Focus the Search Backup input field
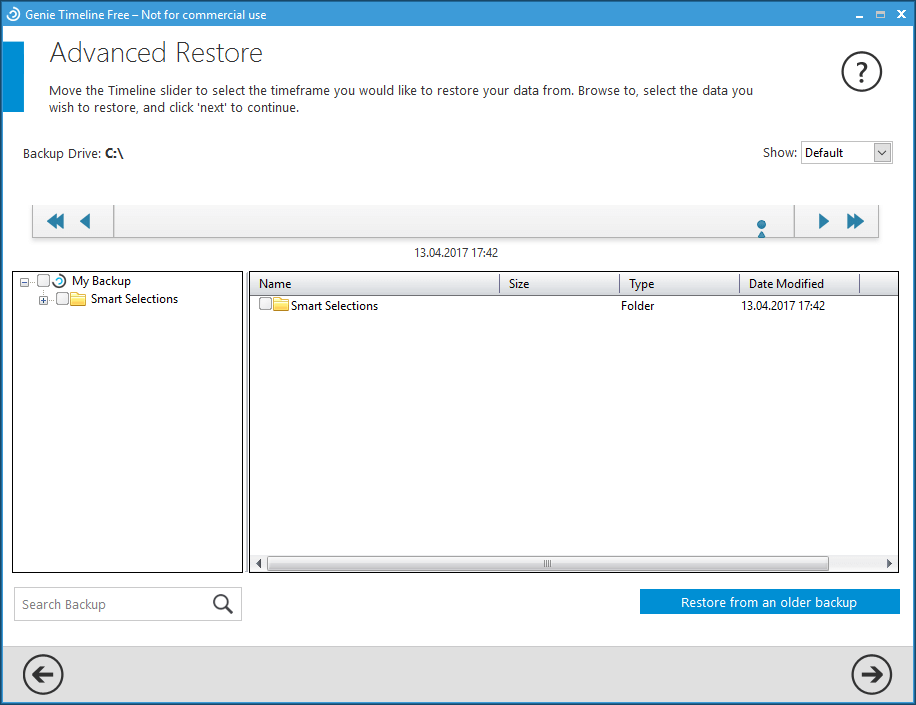916x705 pixels. (110, 604)
